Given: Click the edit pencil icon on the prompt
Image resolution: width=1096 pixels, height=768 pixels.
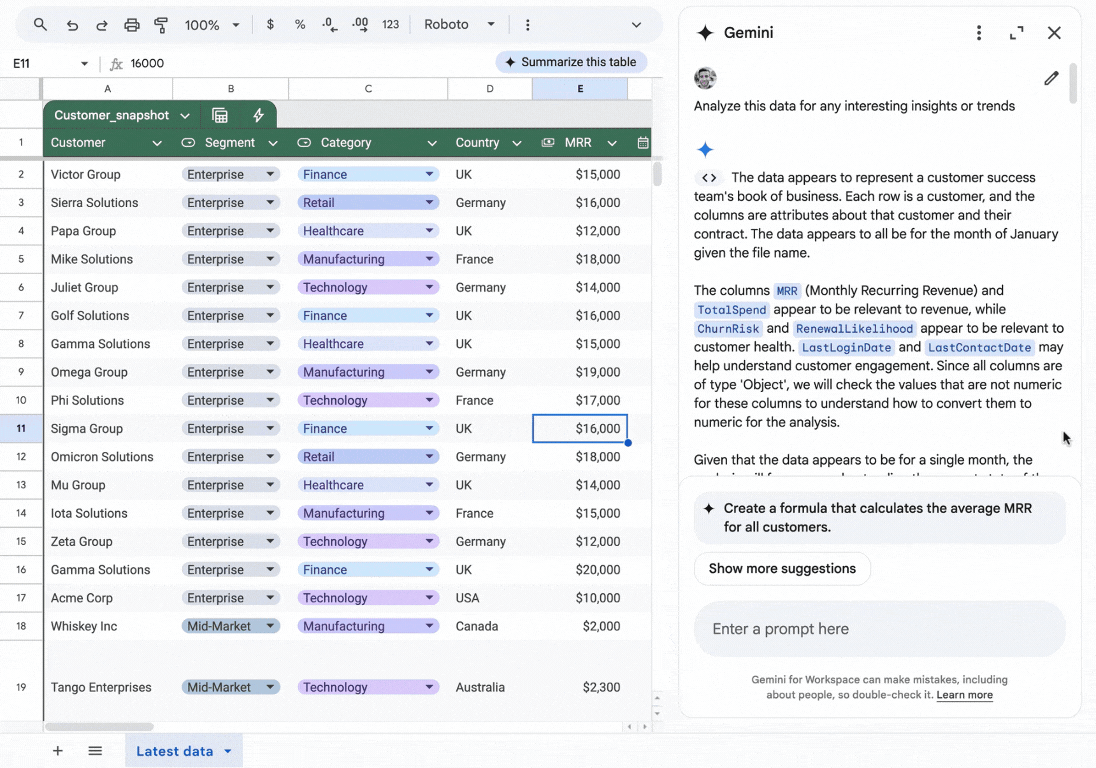Looking at the screenshot, I should click(x=1051, y=78).
